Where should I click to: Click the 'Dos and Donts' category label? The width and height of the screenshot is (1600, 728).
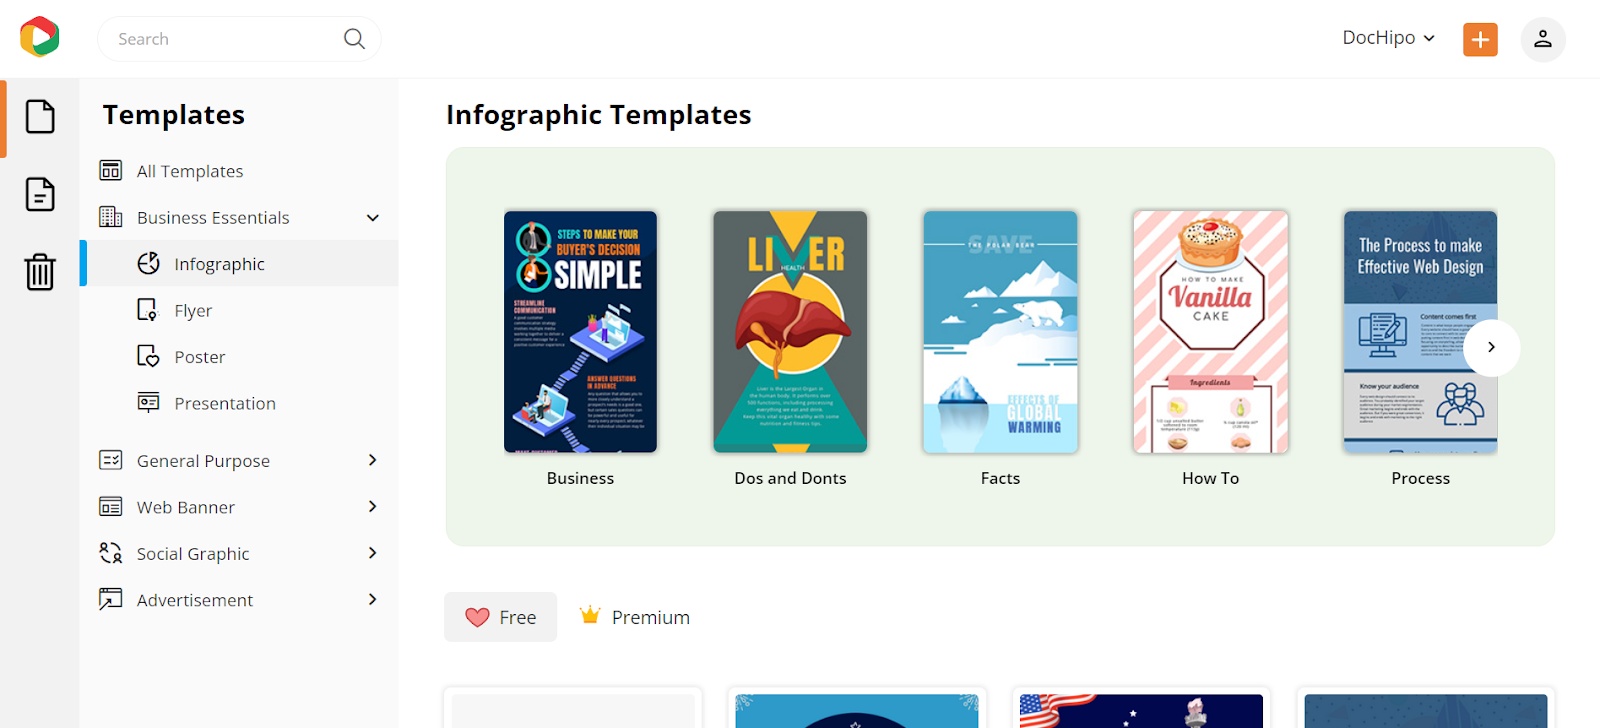tap(790, 478)
